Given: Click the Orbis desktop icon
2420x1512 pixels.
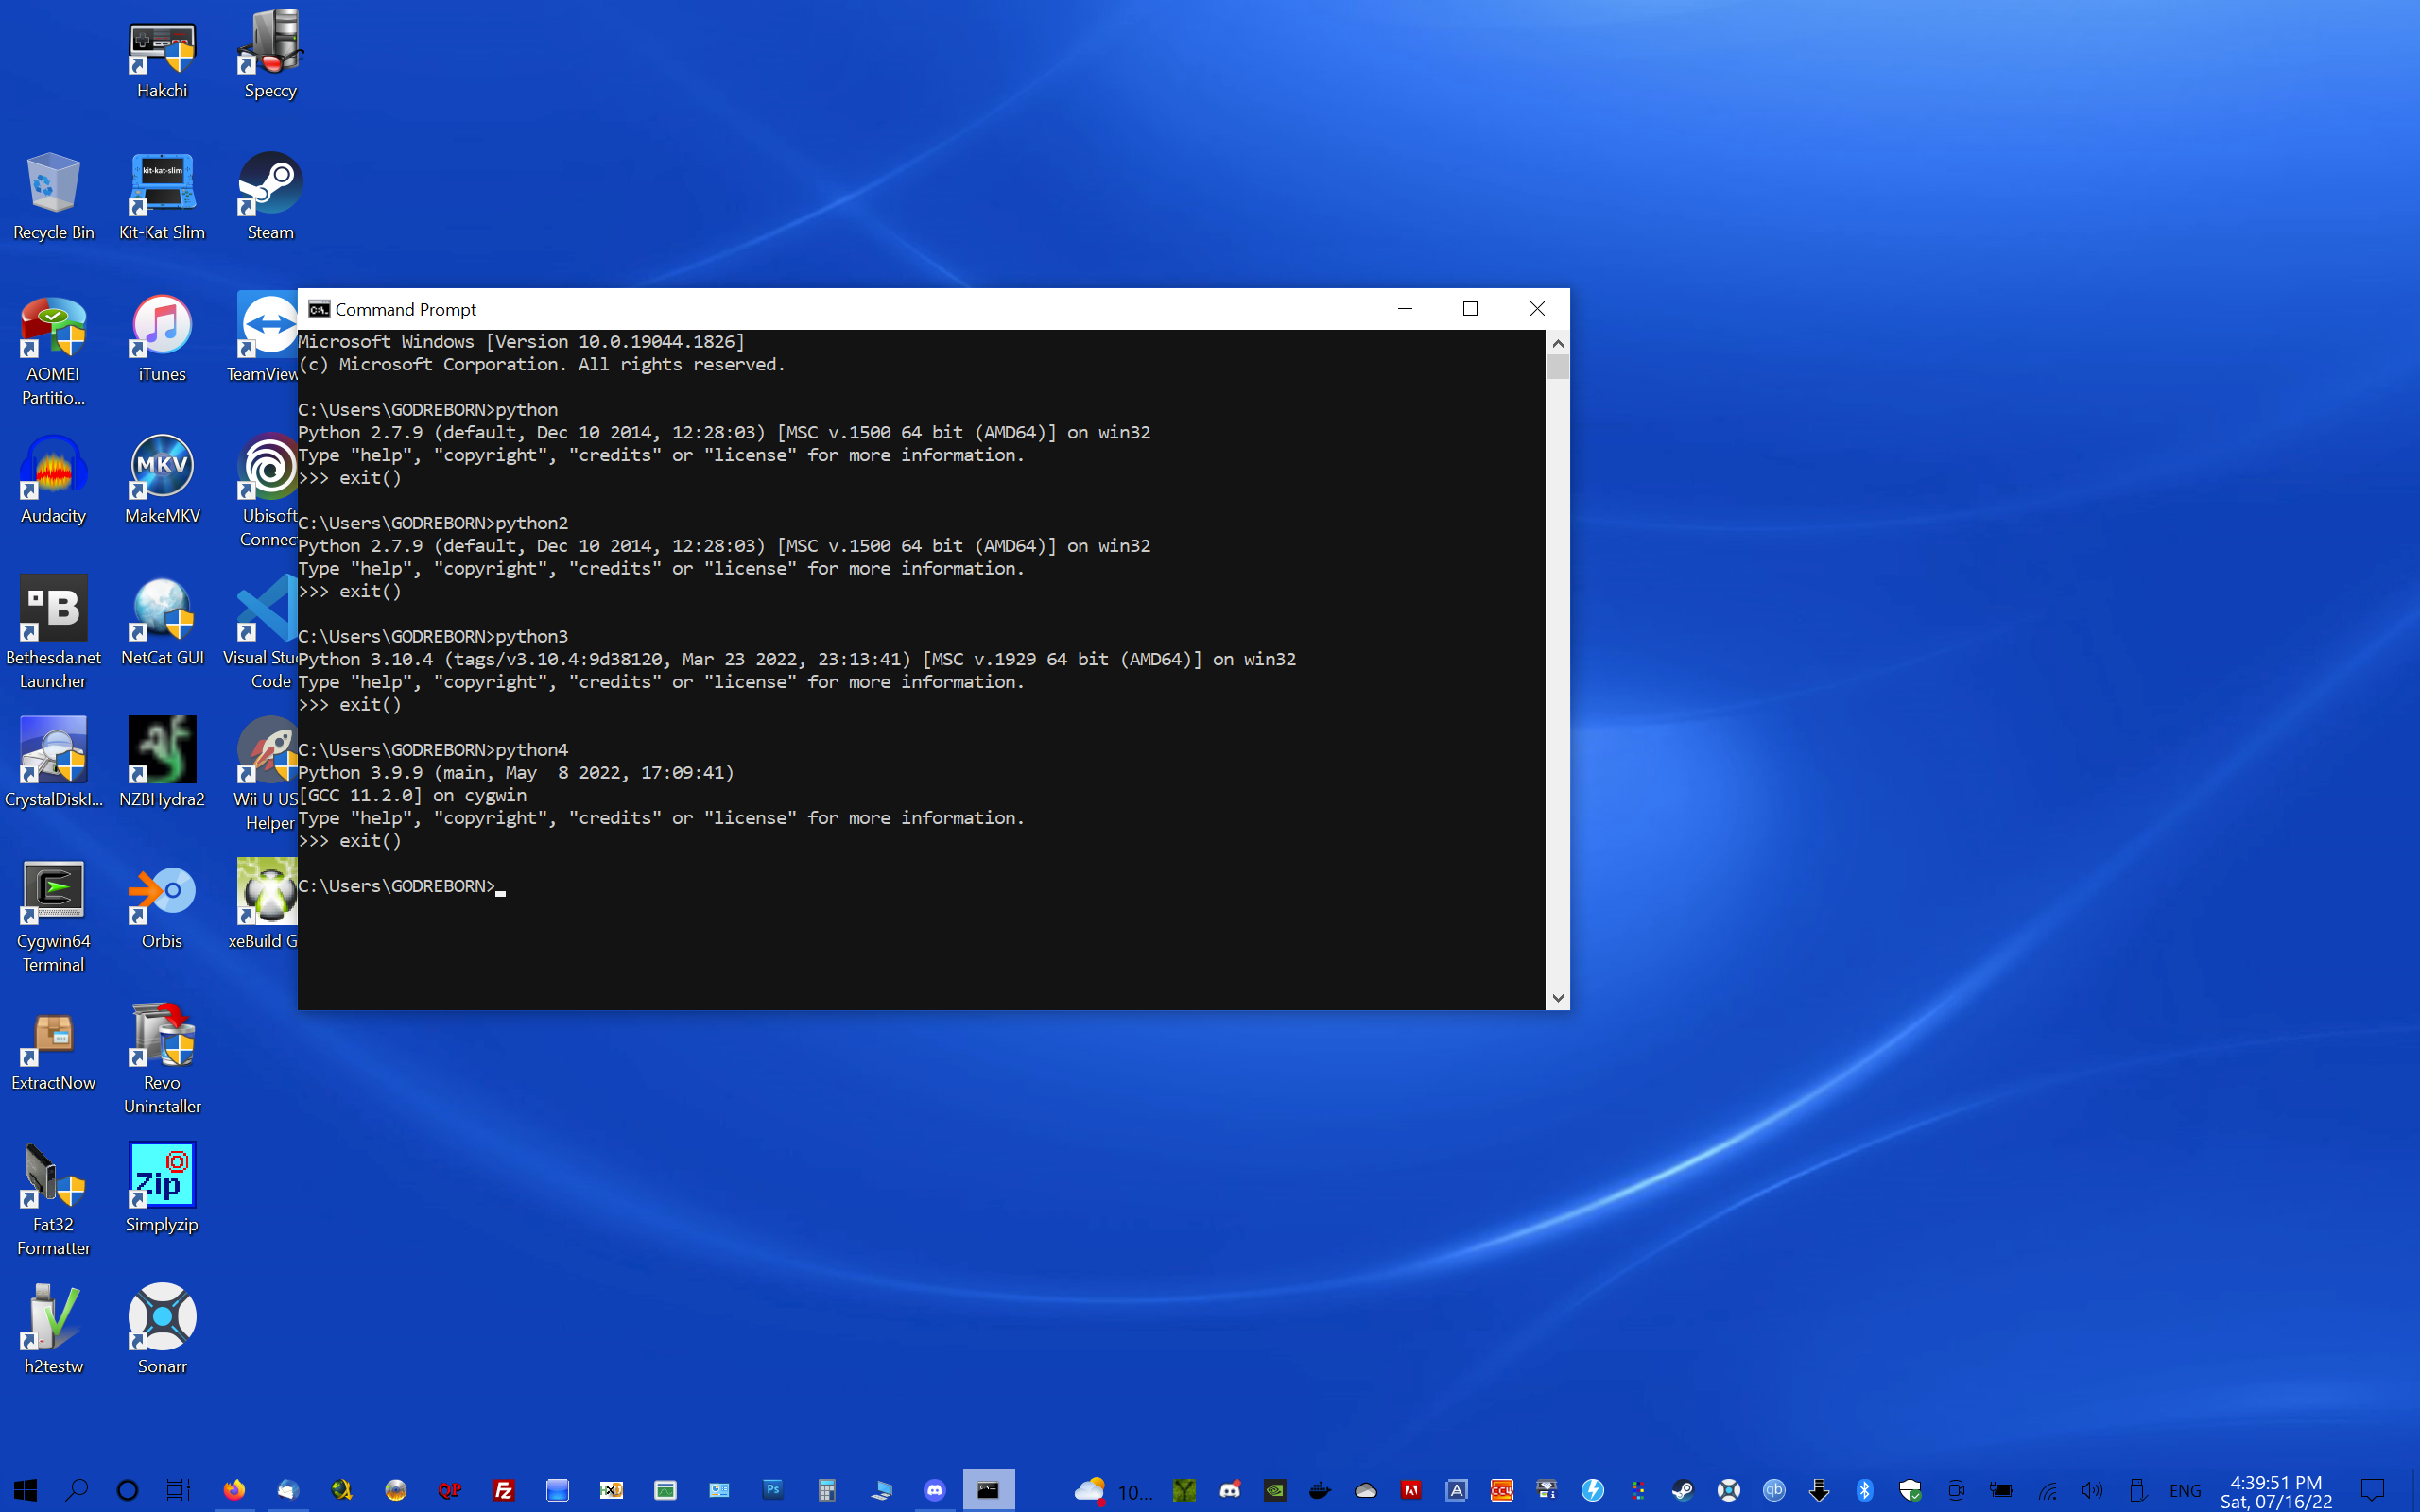Looking at the screenshot, I should point(162,906).
